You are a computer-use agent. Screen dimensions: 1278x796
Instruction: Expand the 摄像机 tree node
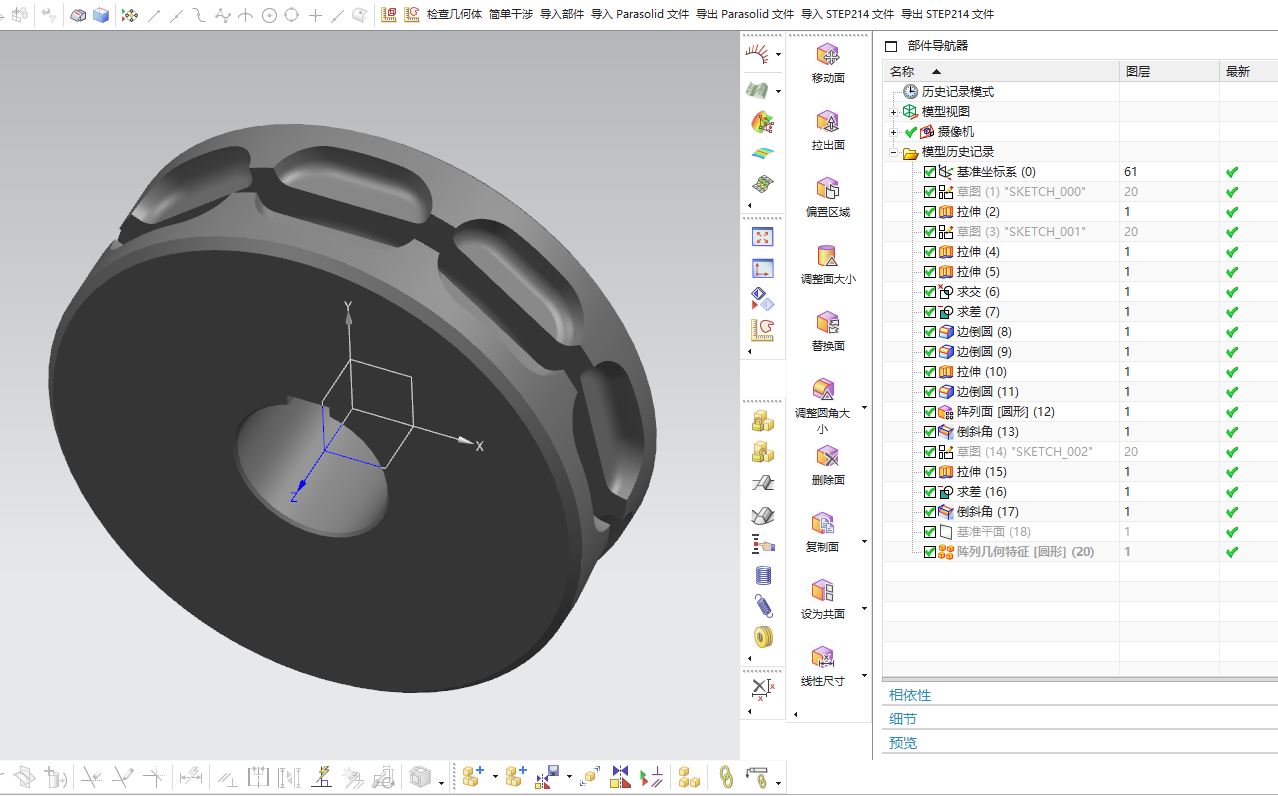pyautogui.click(x=893, y=132)
